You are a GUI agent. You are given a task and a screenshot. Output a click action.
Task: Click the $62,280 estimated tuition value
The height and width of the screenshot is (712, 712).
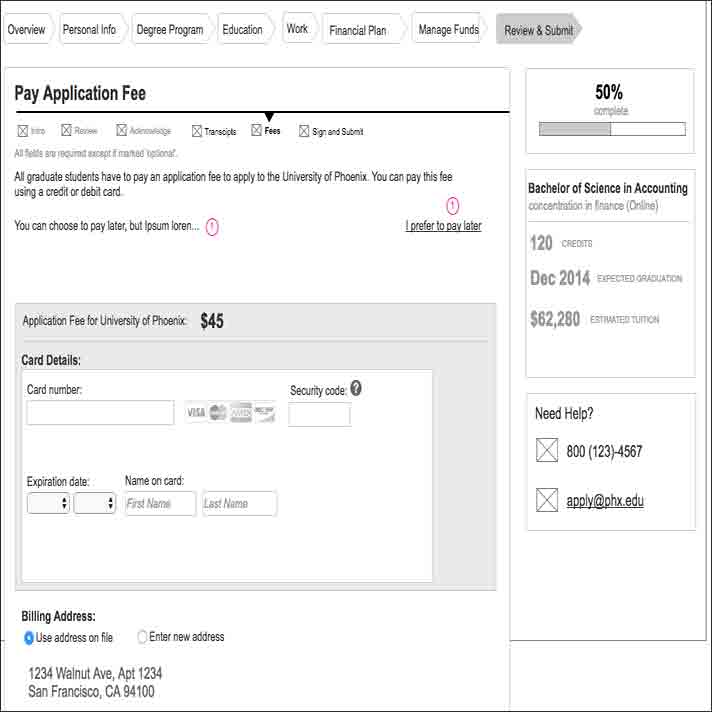click(x=555, y=319)
